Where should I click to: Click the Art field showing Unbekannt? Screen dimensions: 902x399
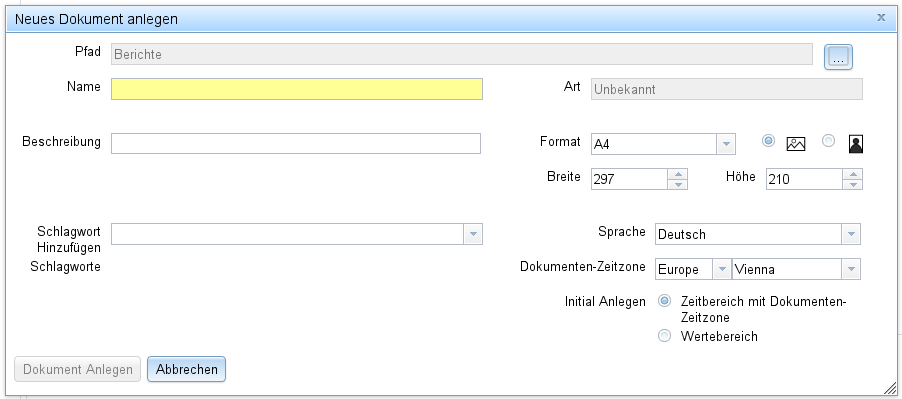click(727, 89)
